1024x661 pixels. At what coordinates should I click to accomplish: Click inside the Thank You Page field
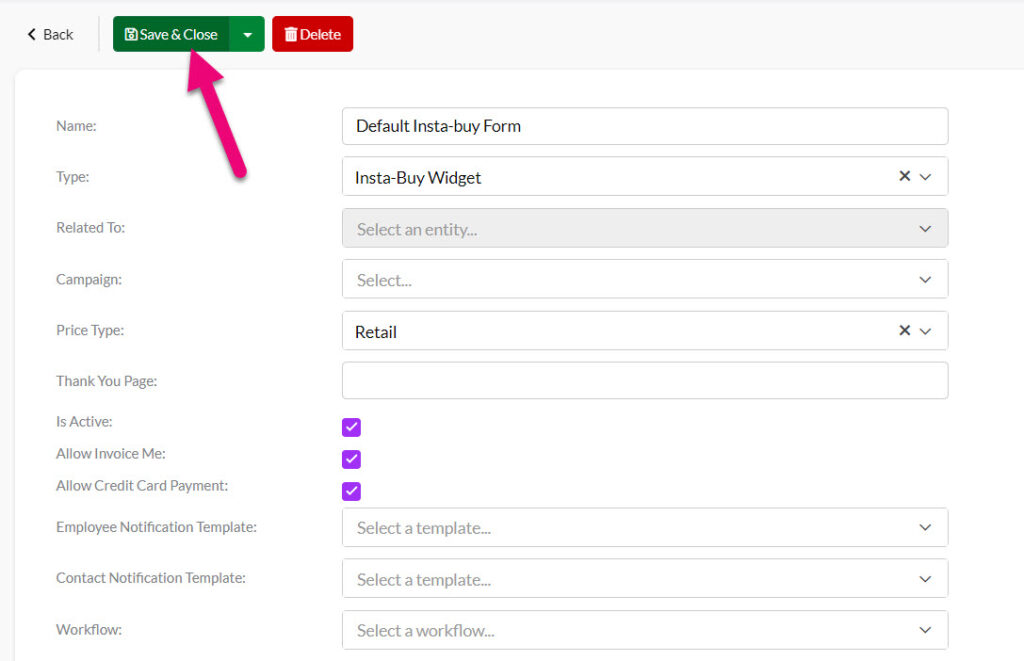point(645,380)
